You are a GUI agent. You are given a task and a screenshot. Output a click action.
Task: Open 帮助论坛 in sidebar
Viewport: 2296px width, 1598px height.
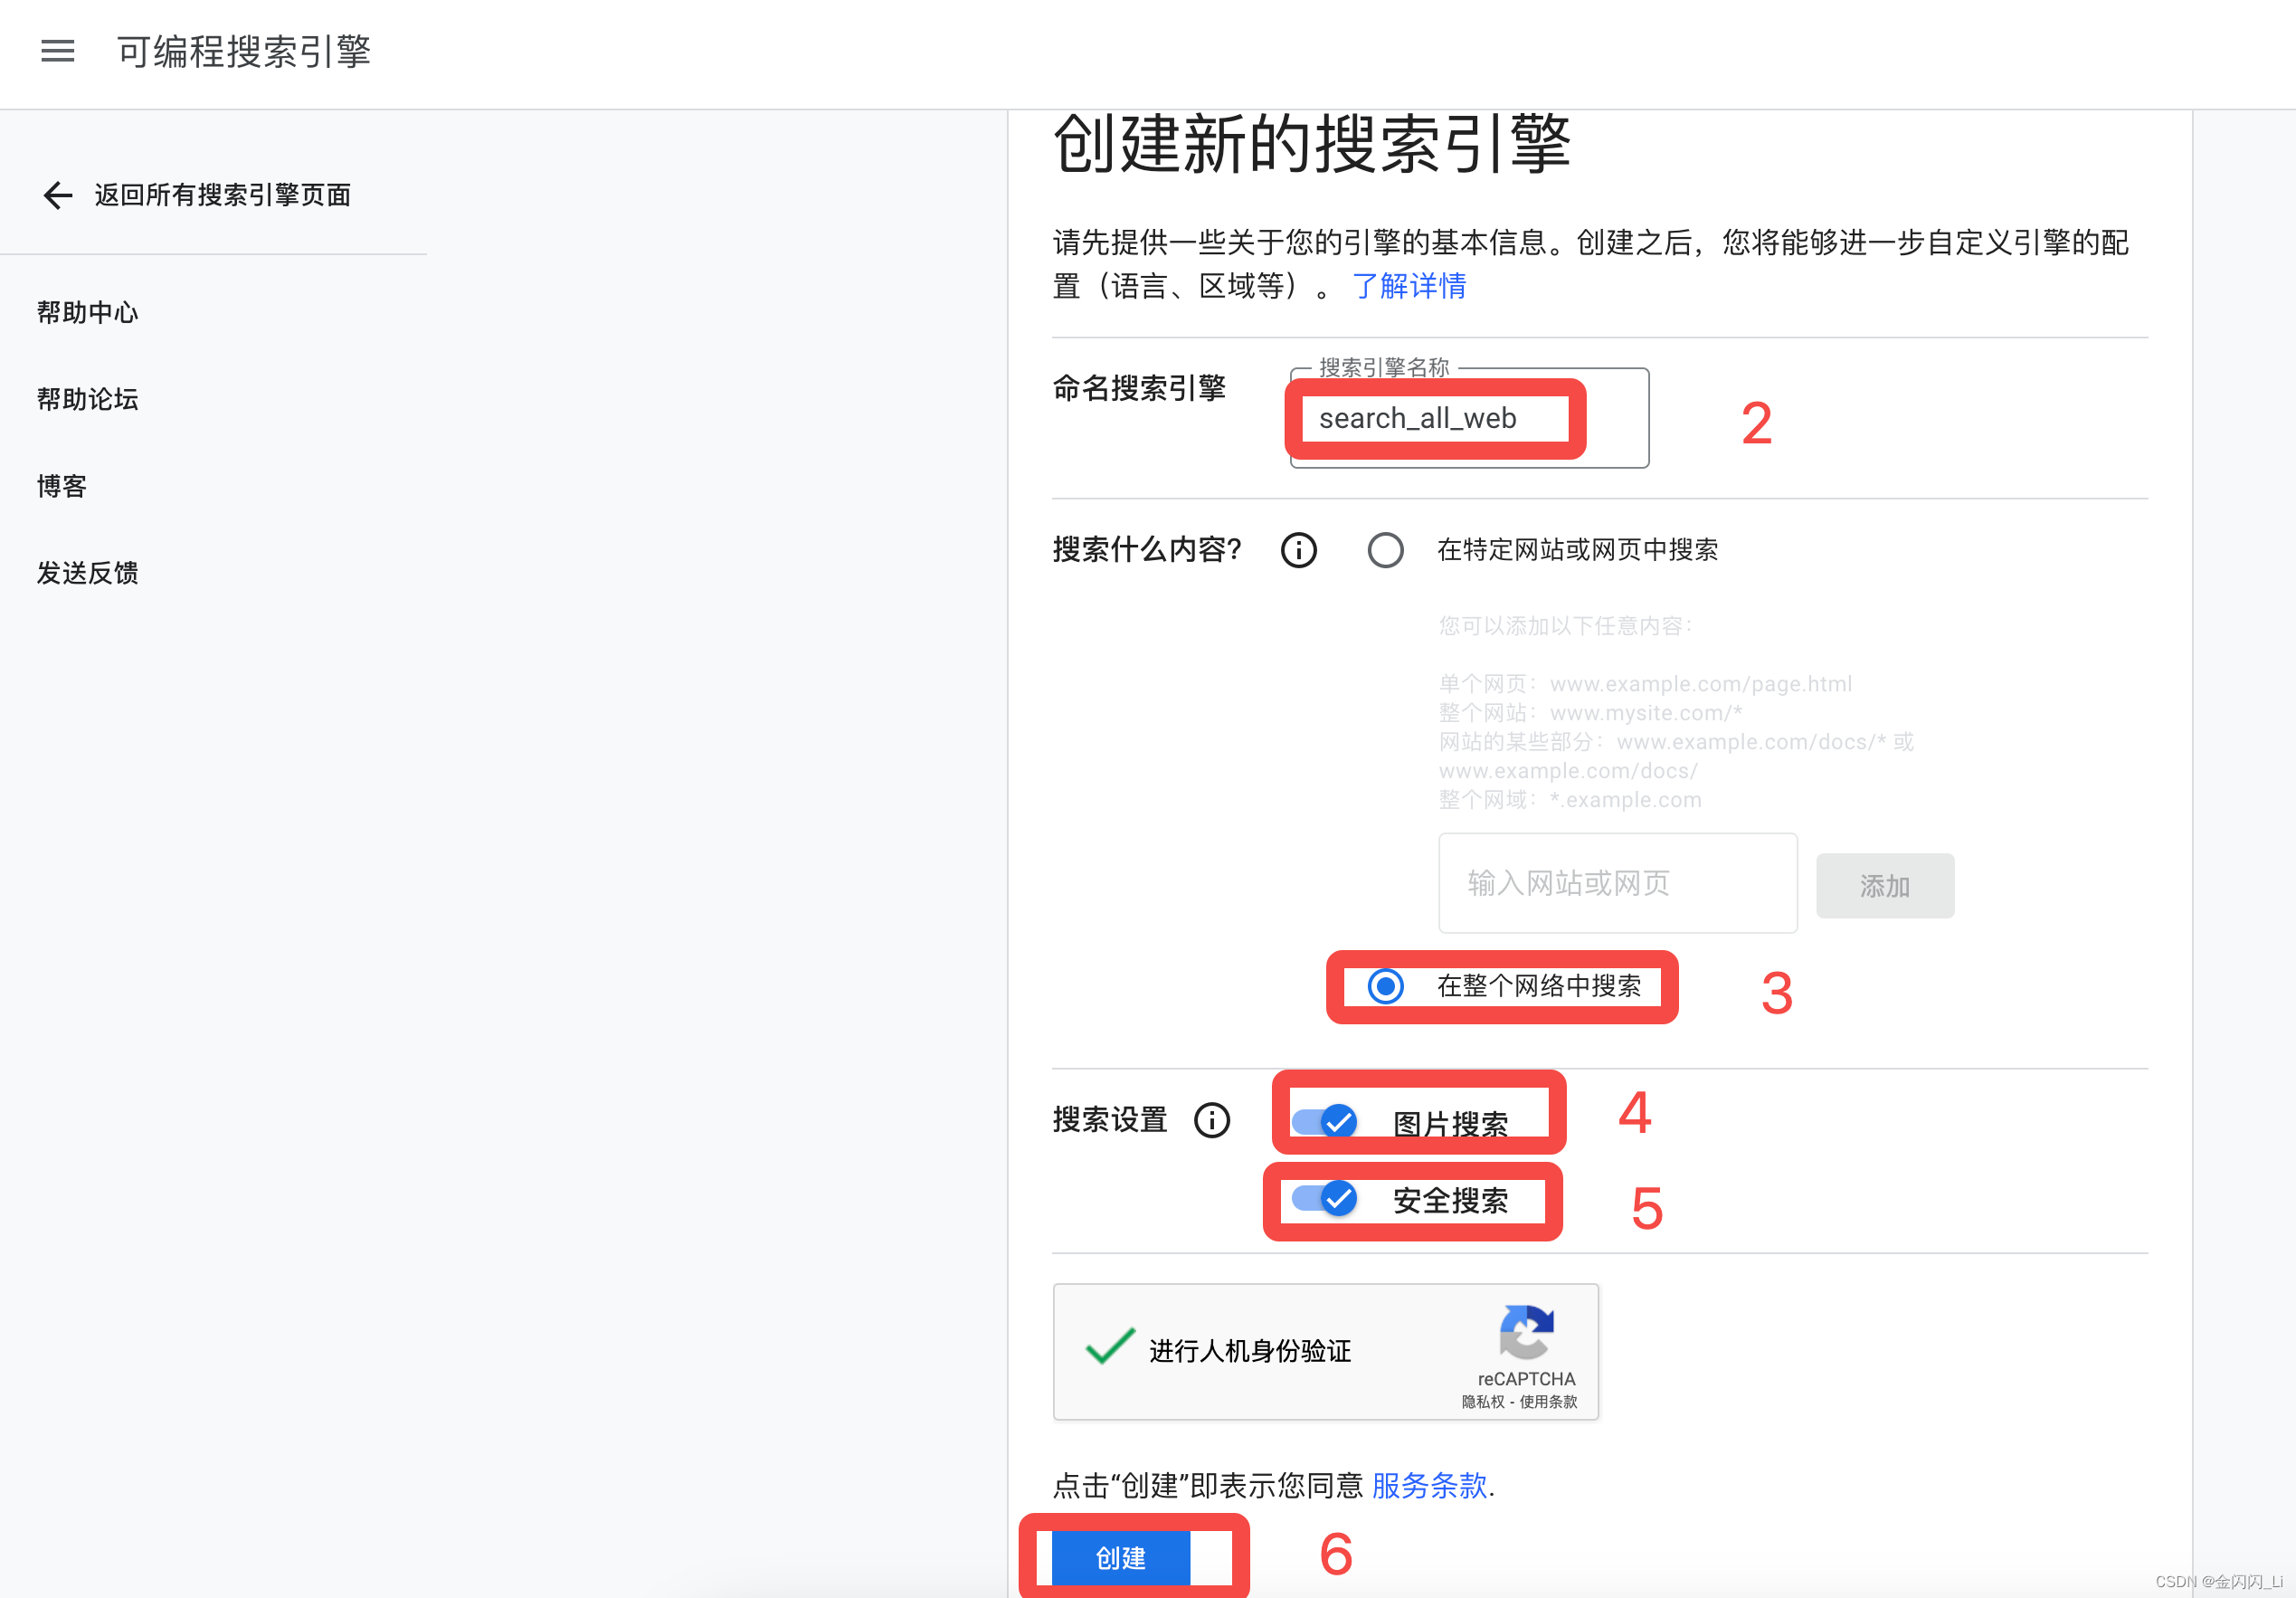pyautogui.click(x=88, y=400)
